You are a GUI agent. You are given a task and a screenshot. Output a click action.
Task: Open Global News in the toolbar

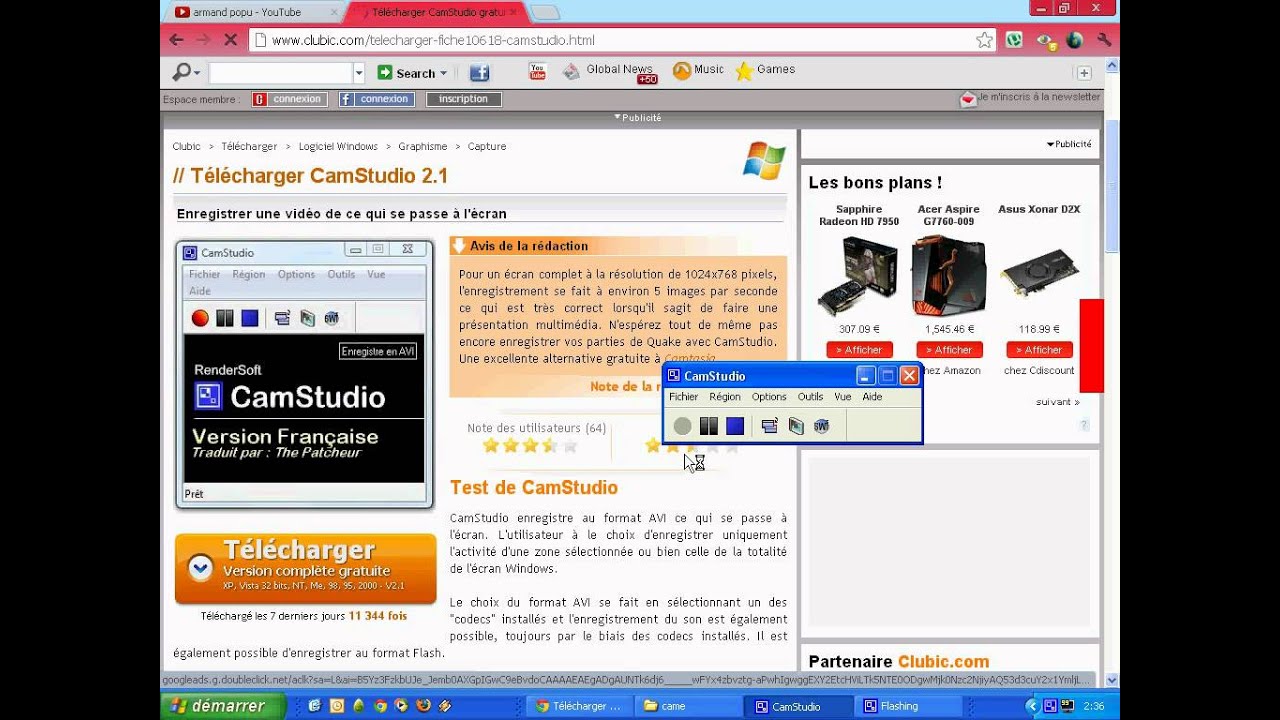(x=608, y=71)
